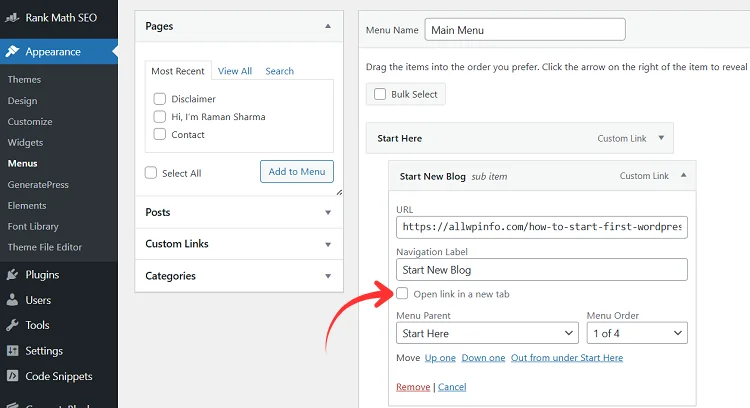Tick the Contact page checkbox
750x408 pixels.
159,134
